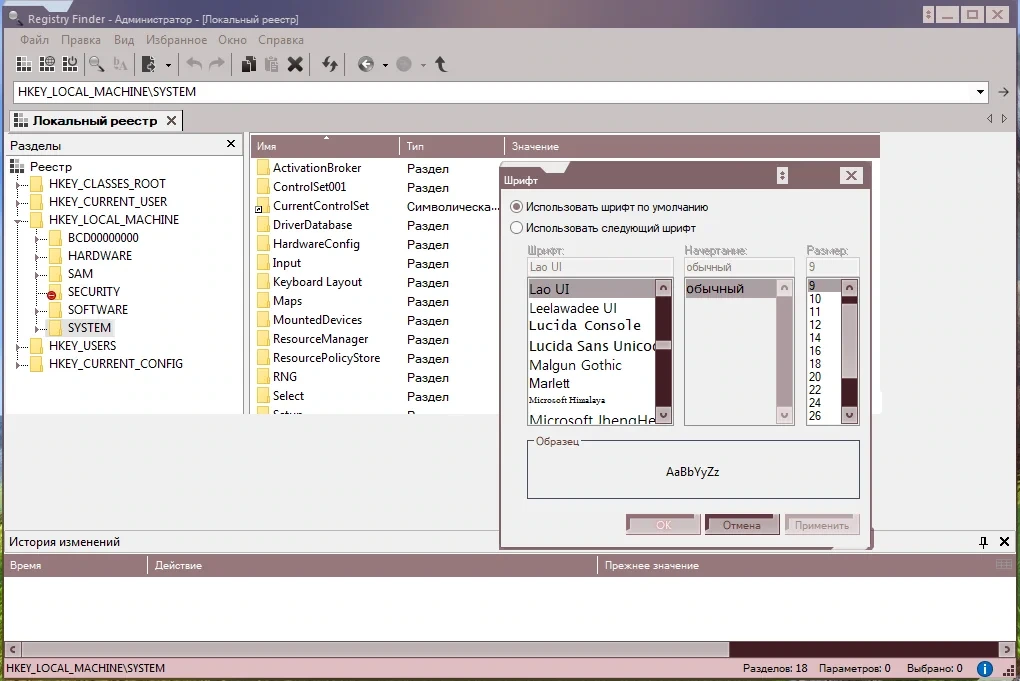Select the MountedDevices row
Image resolution: width=1020 pixels, height=681 pixels.
317,320
